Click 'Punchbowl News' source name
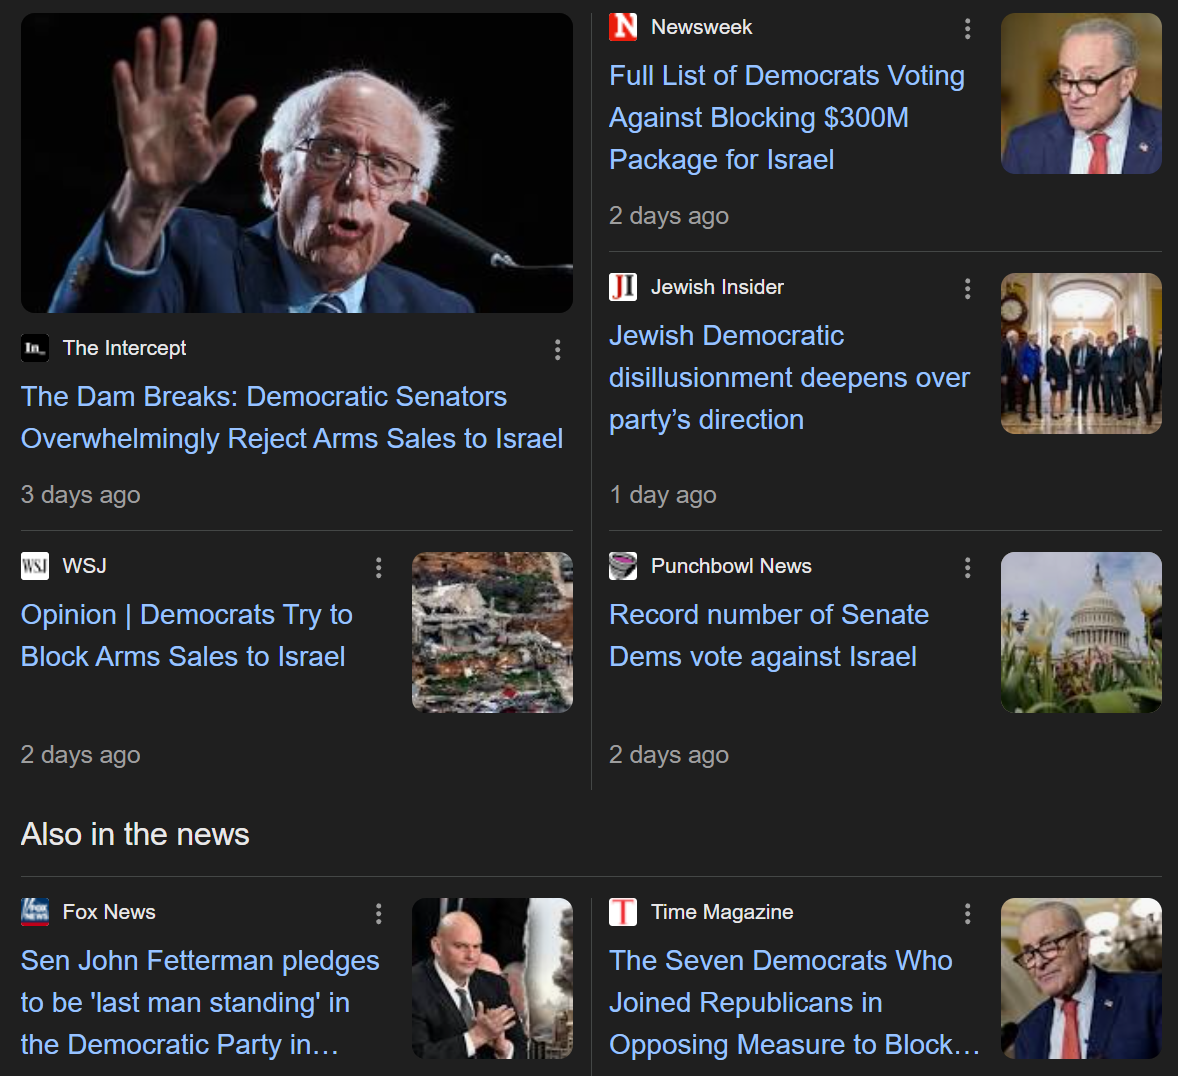1178x1076 pixels. 731,566
